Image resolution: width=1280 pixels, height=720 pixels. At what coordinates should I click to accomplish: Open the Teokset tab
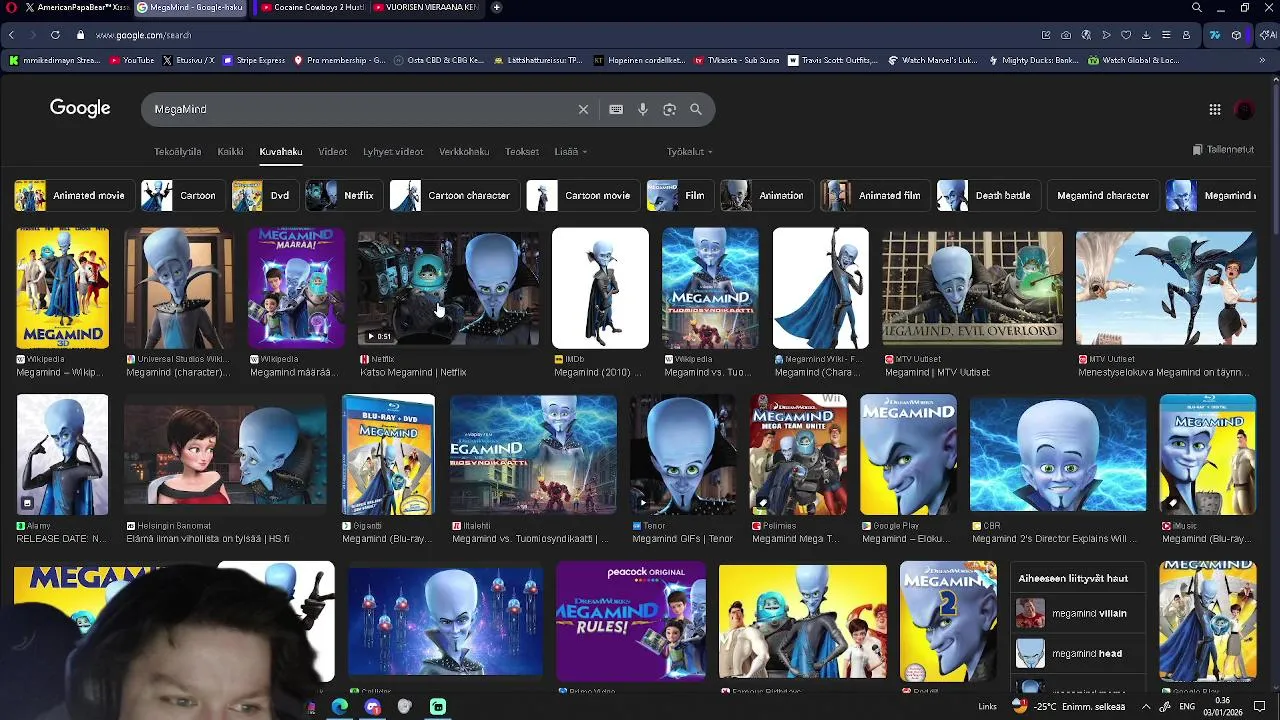pyautogui.click(x=522, y=152)
